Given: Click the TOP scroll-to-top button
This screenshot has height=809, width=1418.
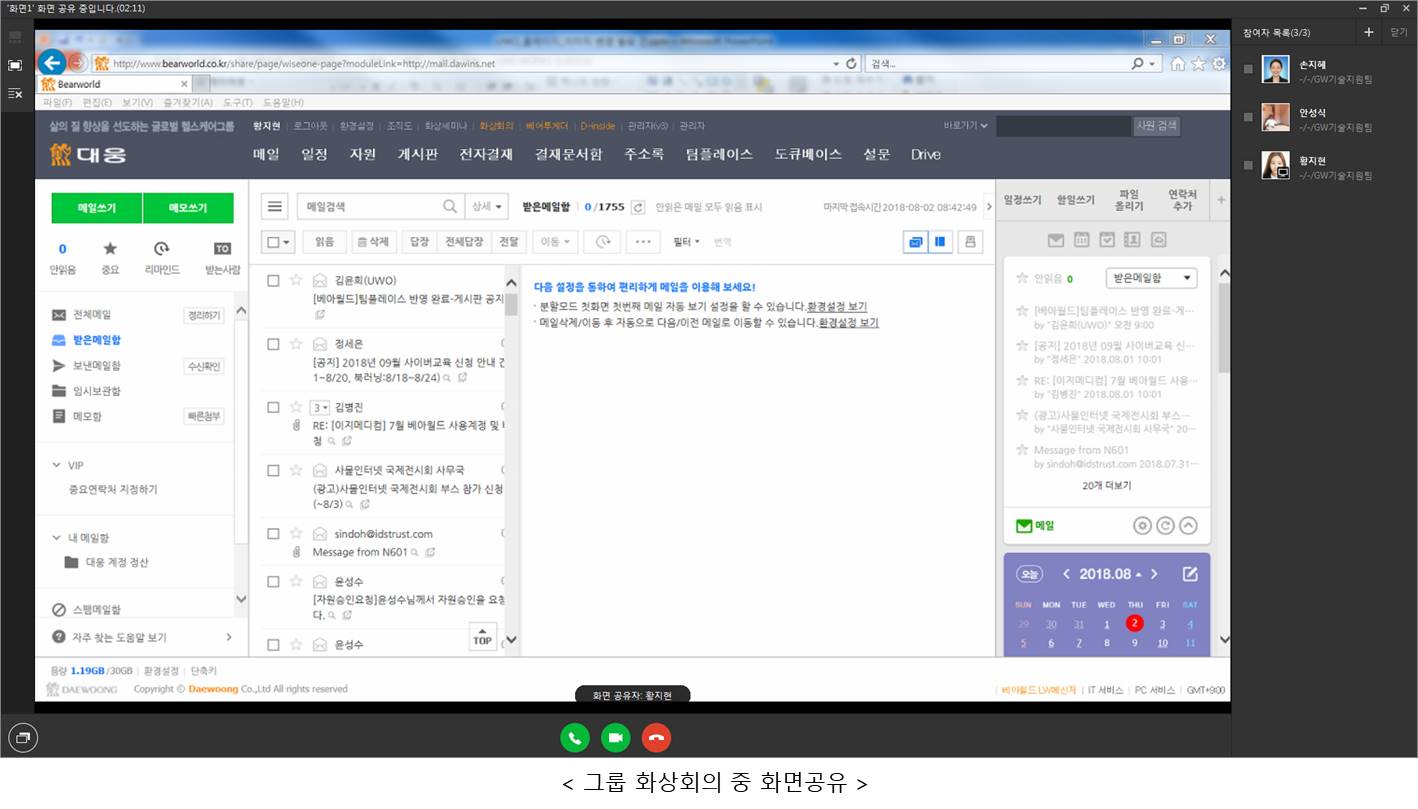Looking at the screenshot, I should click(483, 635).
